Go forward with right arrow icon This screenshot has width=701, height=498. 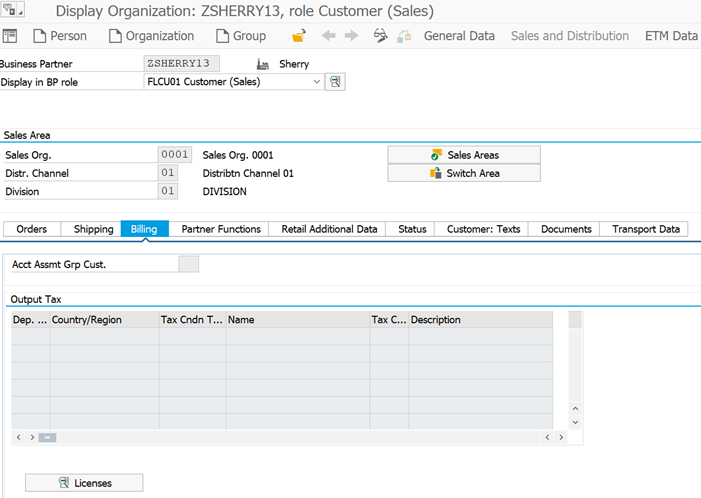352,35
